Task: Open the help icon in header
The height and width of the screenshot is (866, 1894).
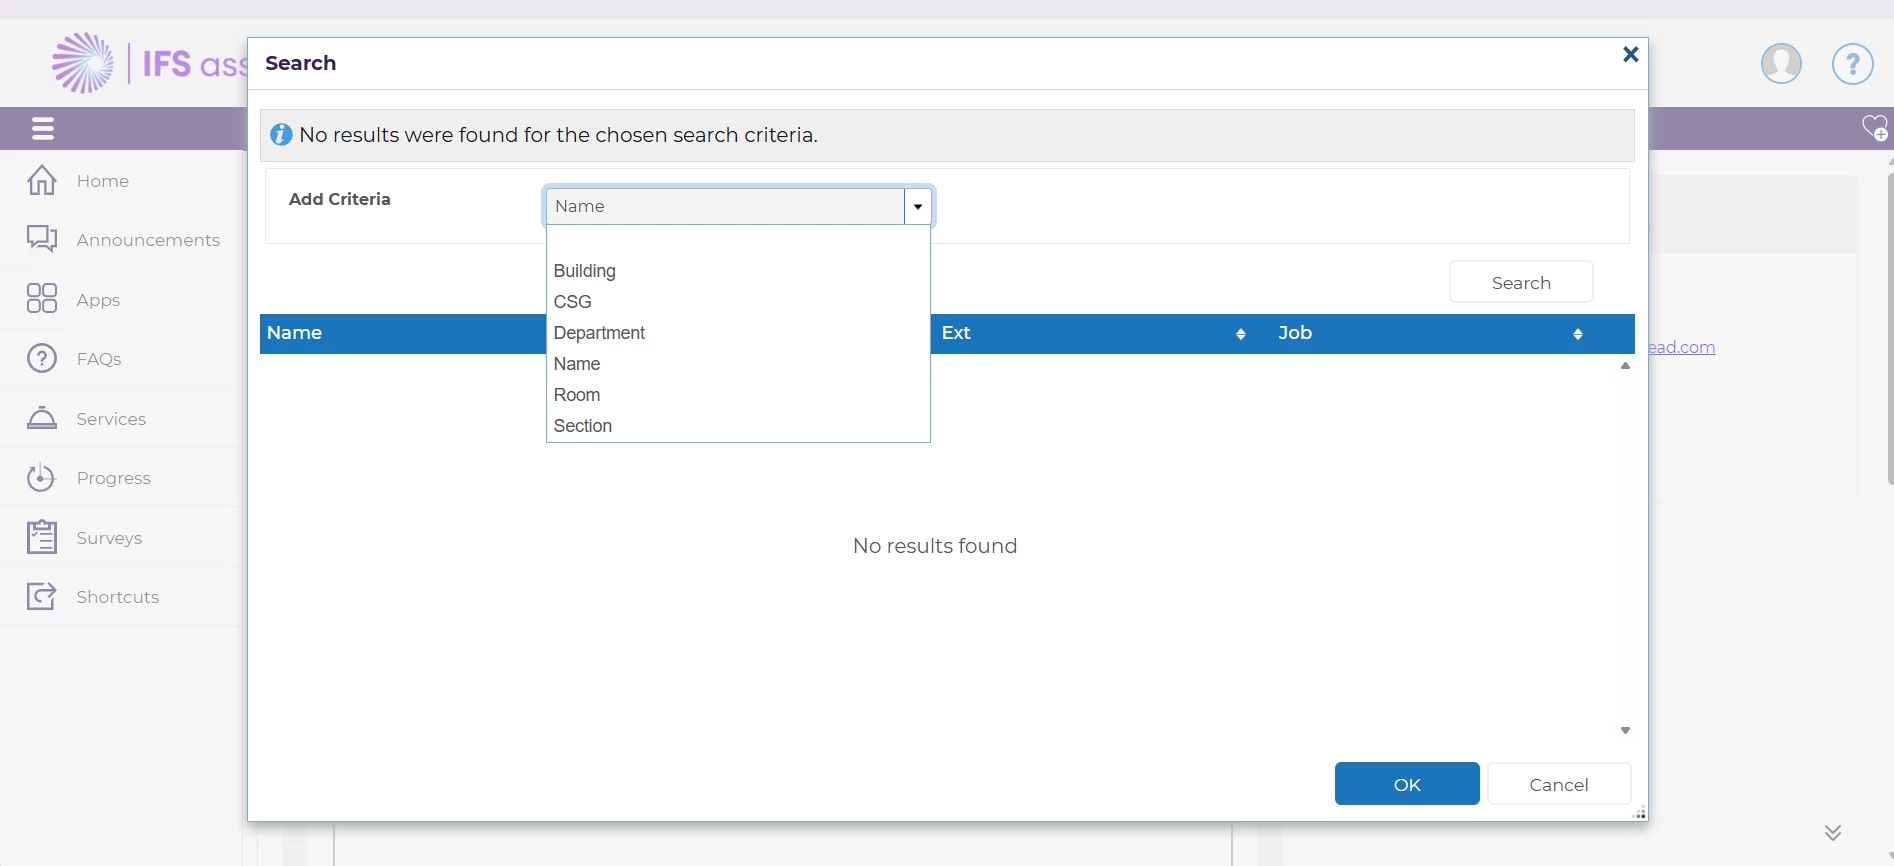Action: (1852, 64)
